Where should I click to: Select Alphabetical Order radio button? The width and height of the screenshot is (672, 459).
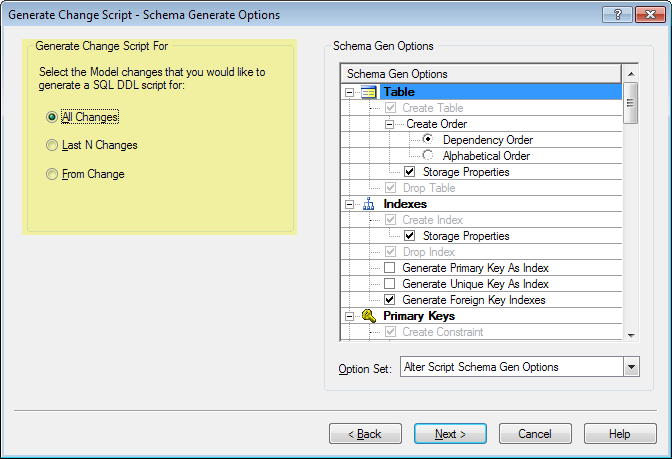click(x=429, y=156)
